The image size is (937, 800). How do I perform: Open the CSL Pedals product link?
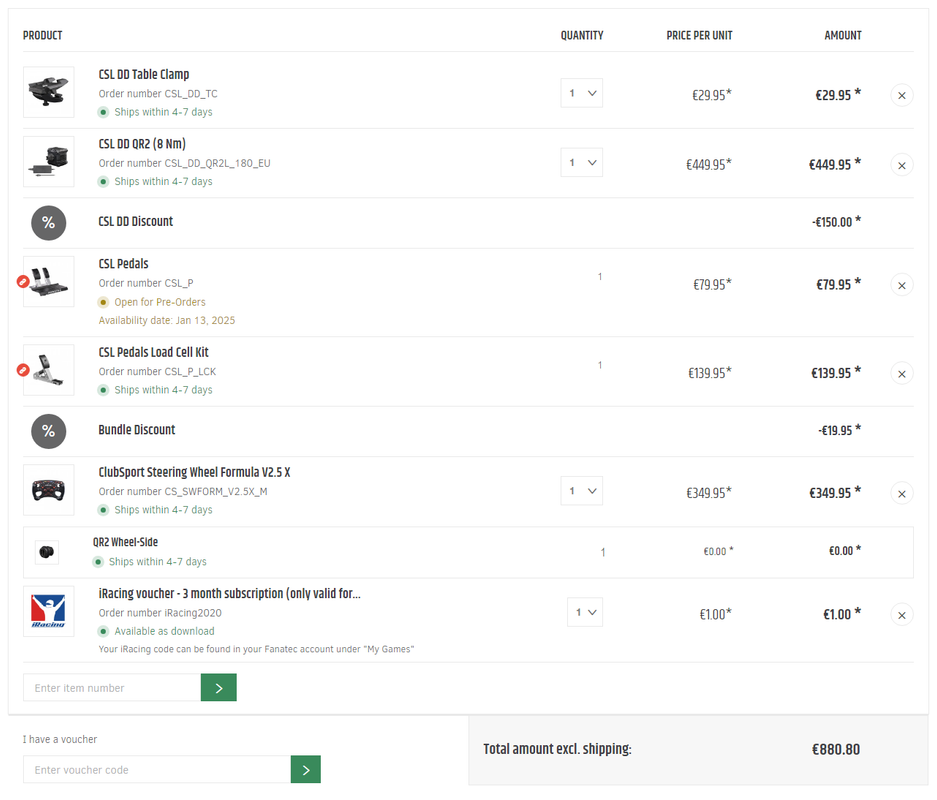tap(123, 264)
